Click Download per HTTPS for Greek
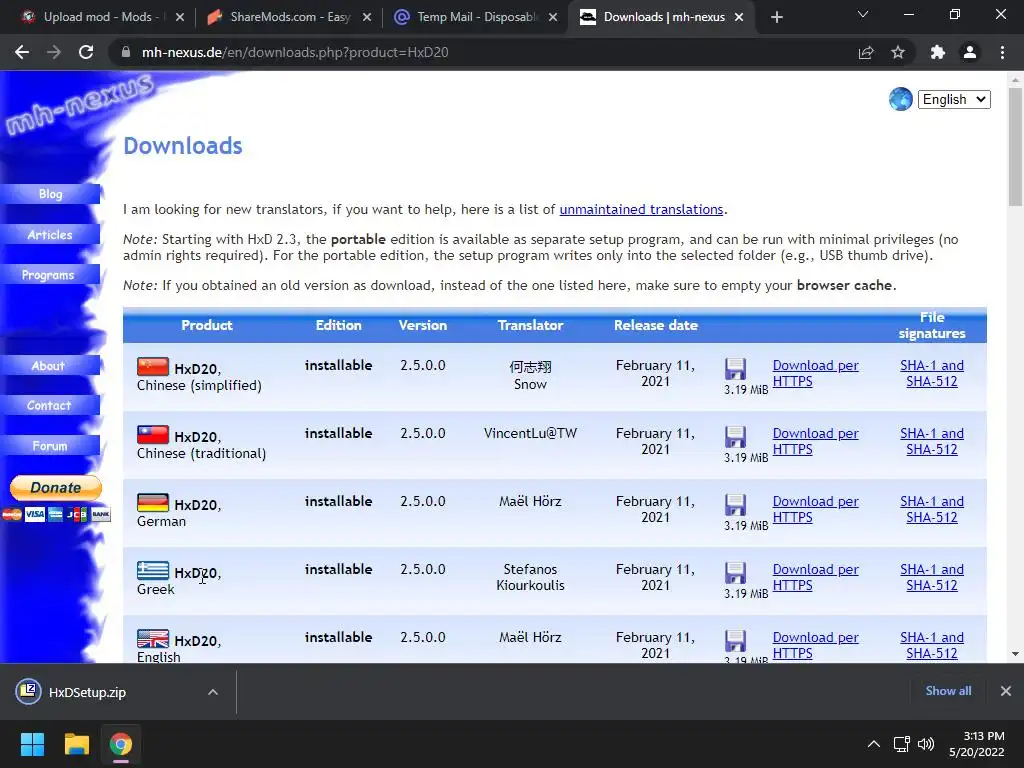Viewport: 1024px width, 768px height. point(815,577)
